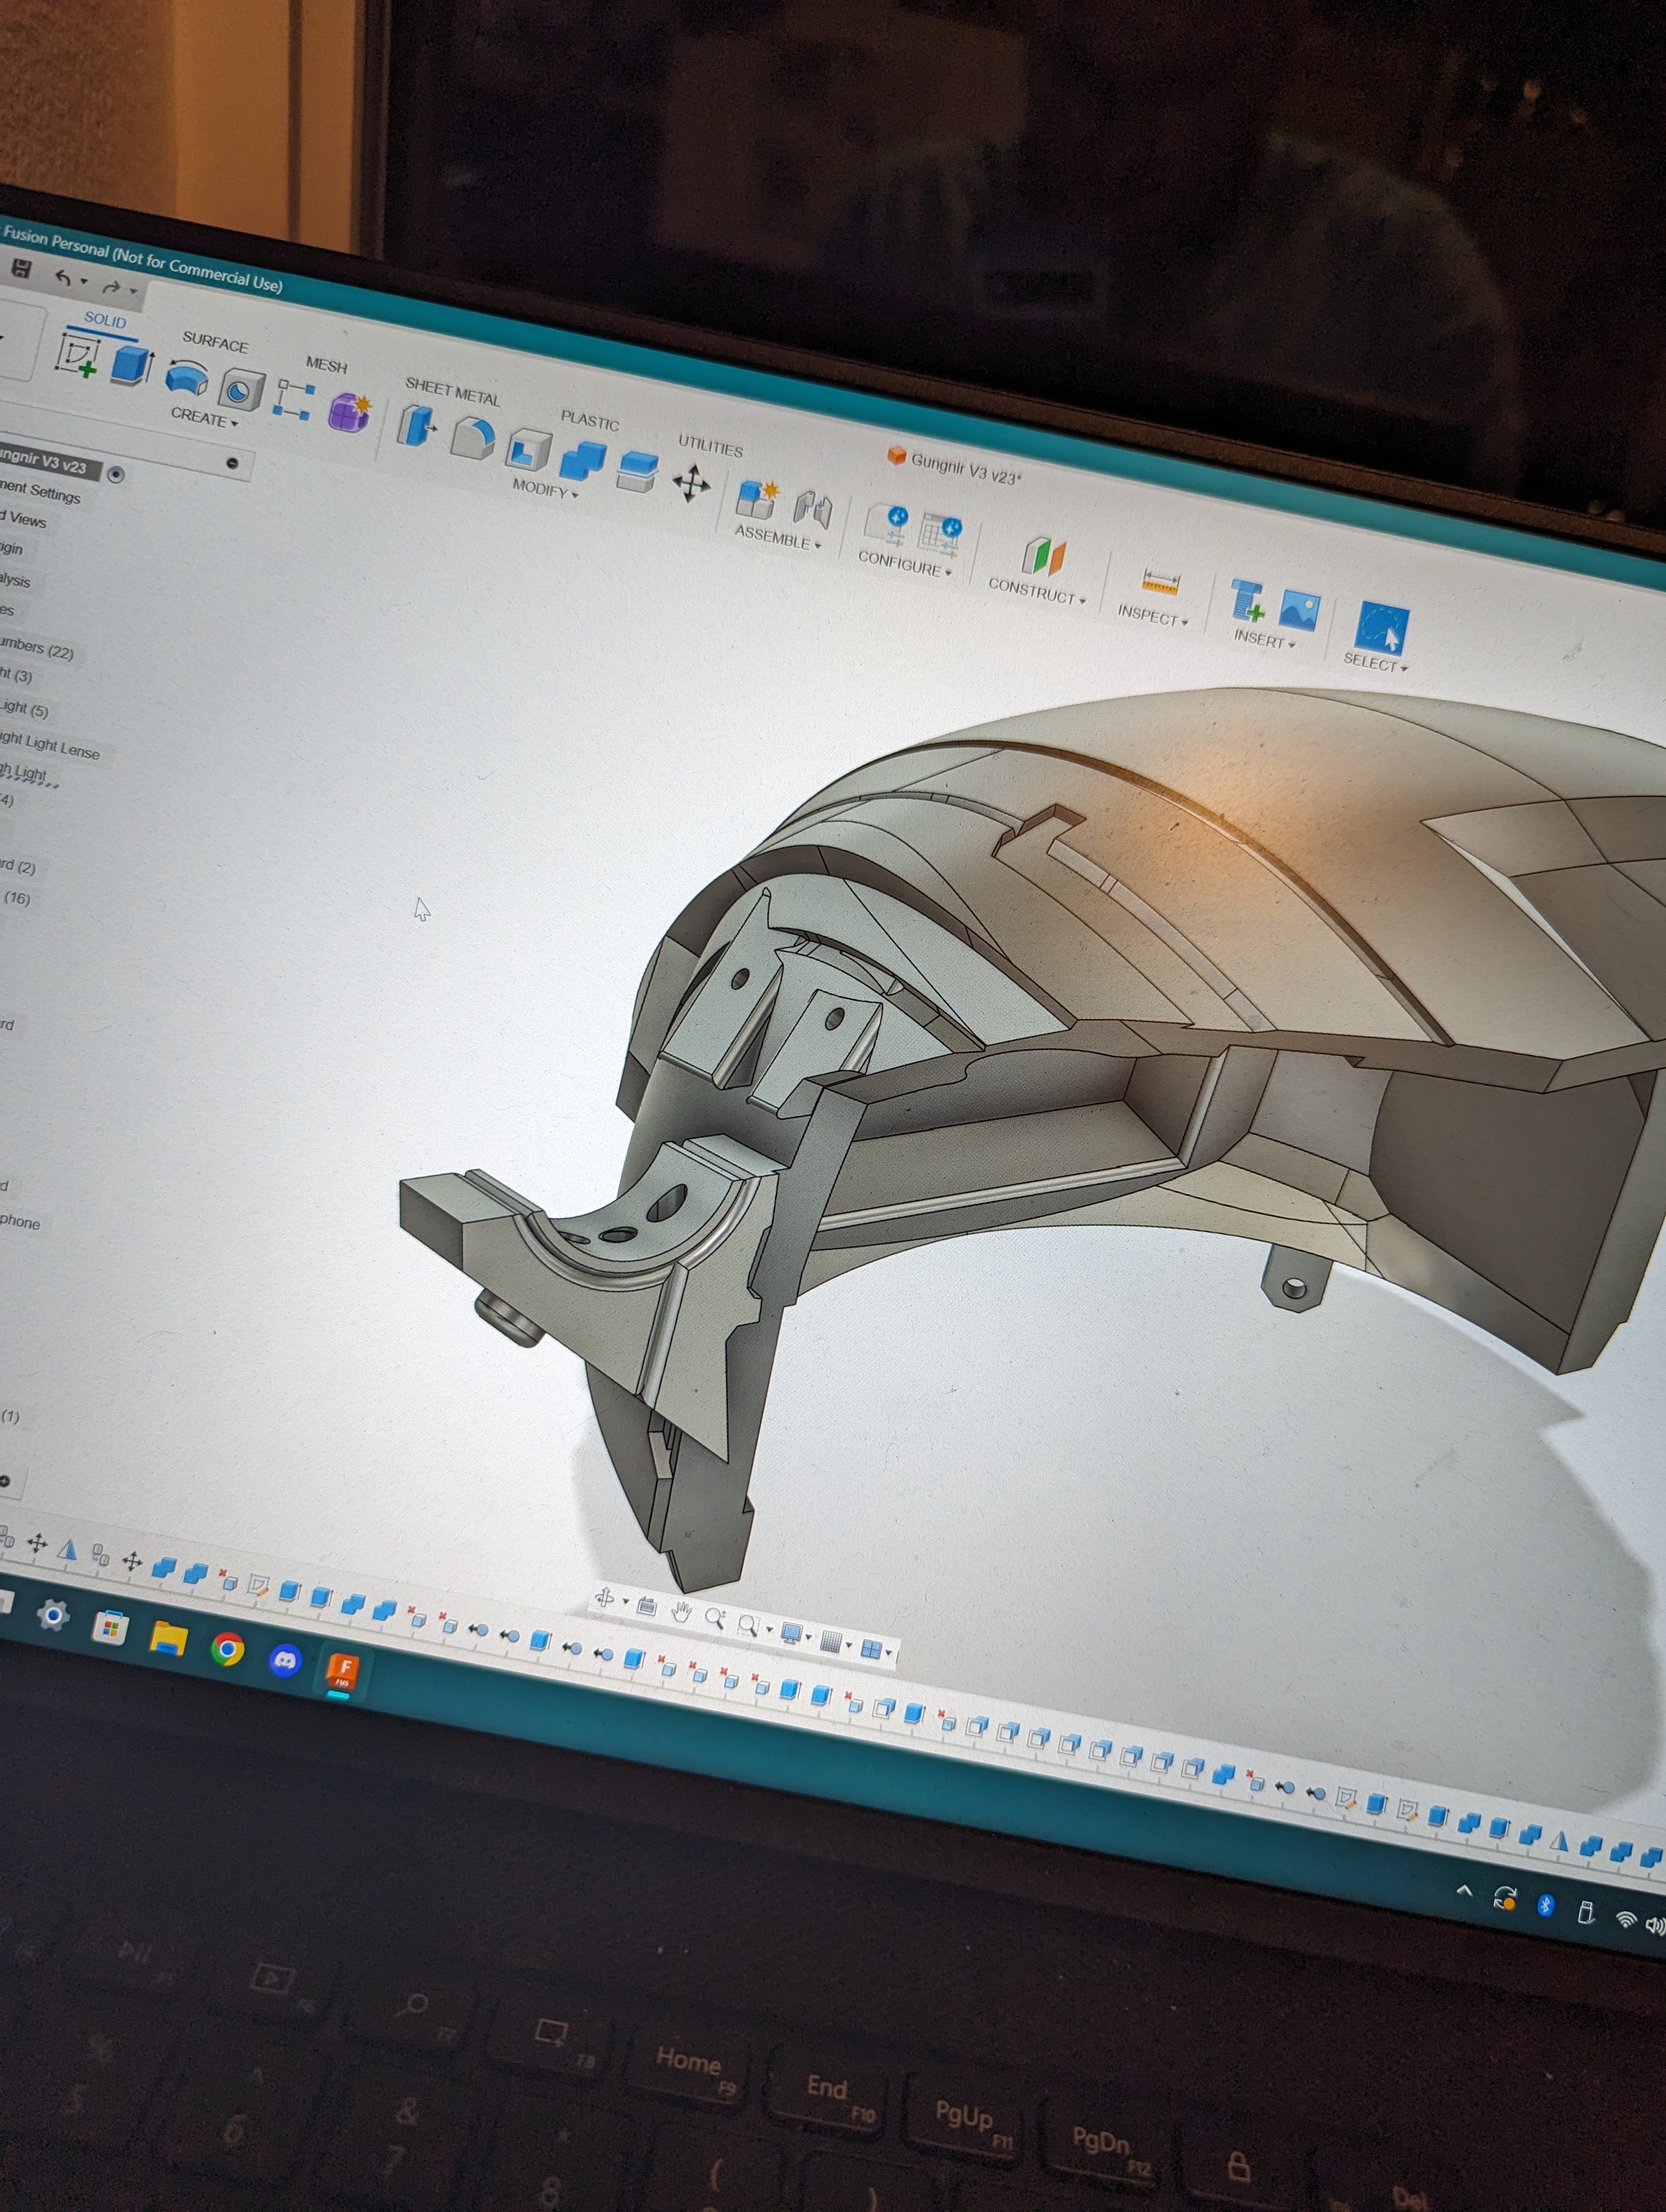Open the INSPECT dropdown menu

tap(1152, 616)
